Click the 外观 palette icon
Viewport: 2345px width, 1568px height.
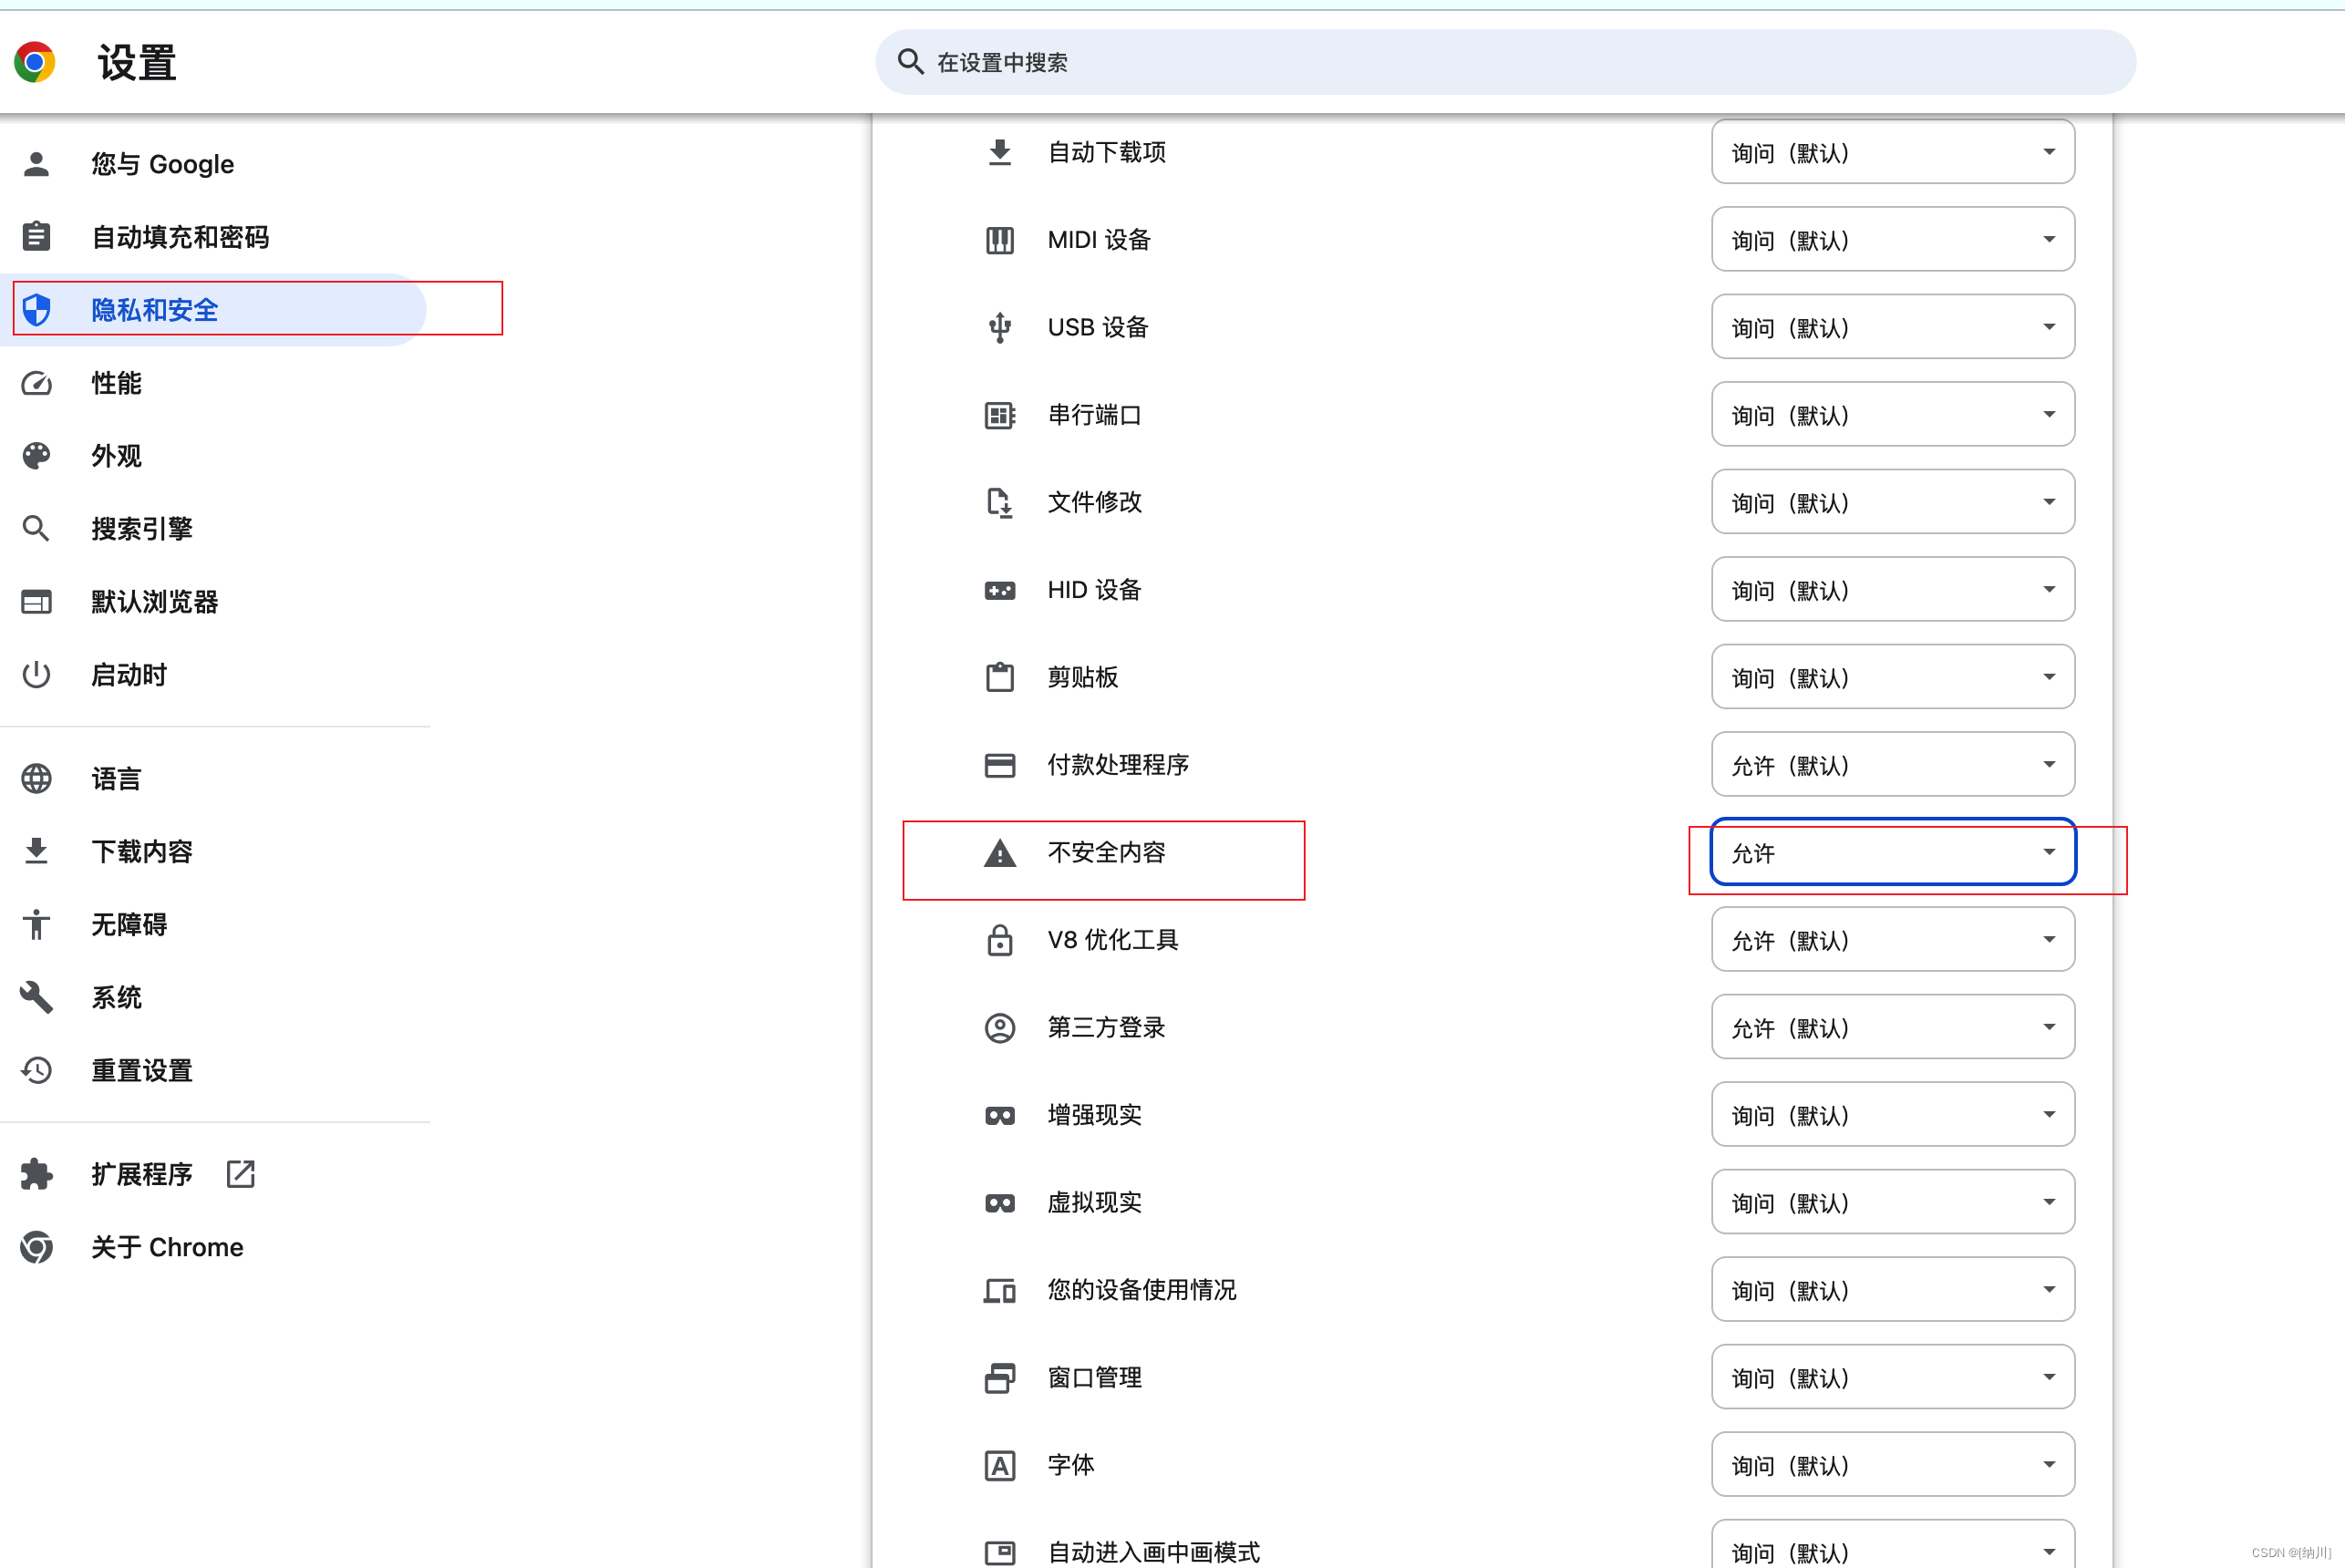pos(37,456)
